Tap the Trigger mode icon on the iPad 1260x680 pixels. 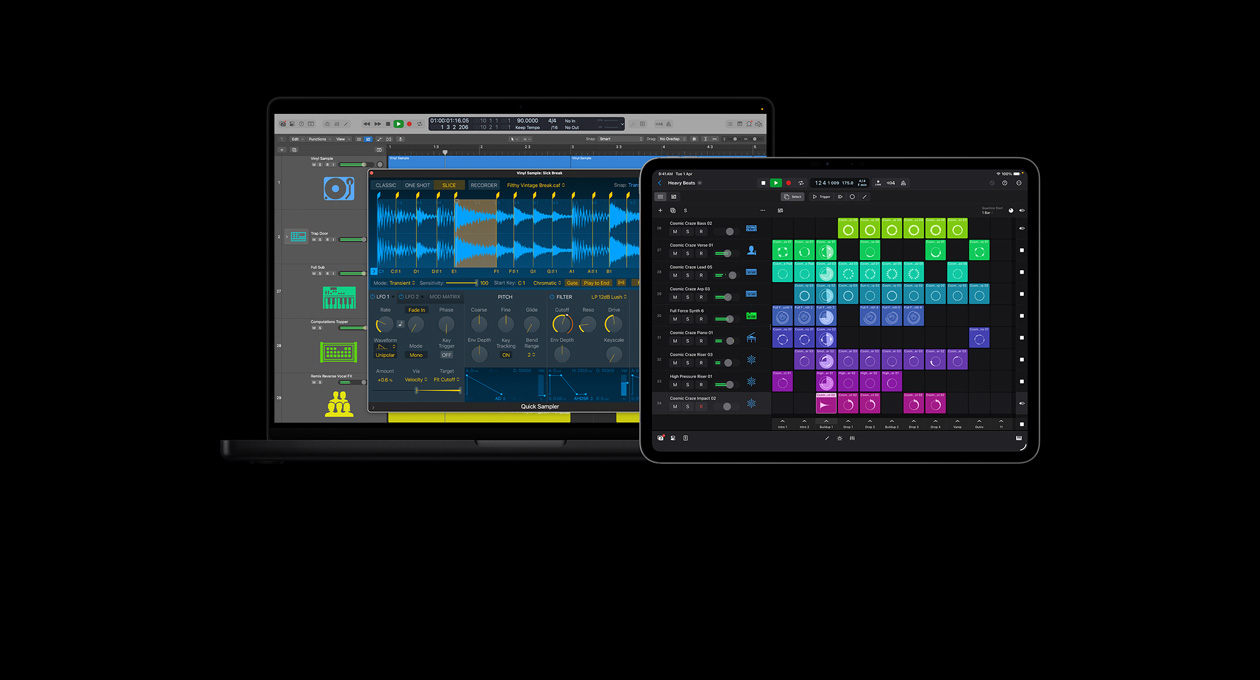pos(823,197)
